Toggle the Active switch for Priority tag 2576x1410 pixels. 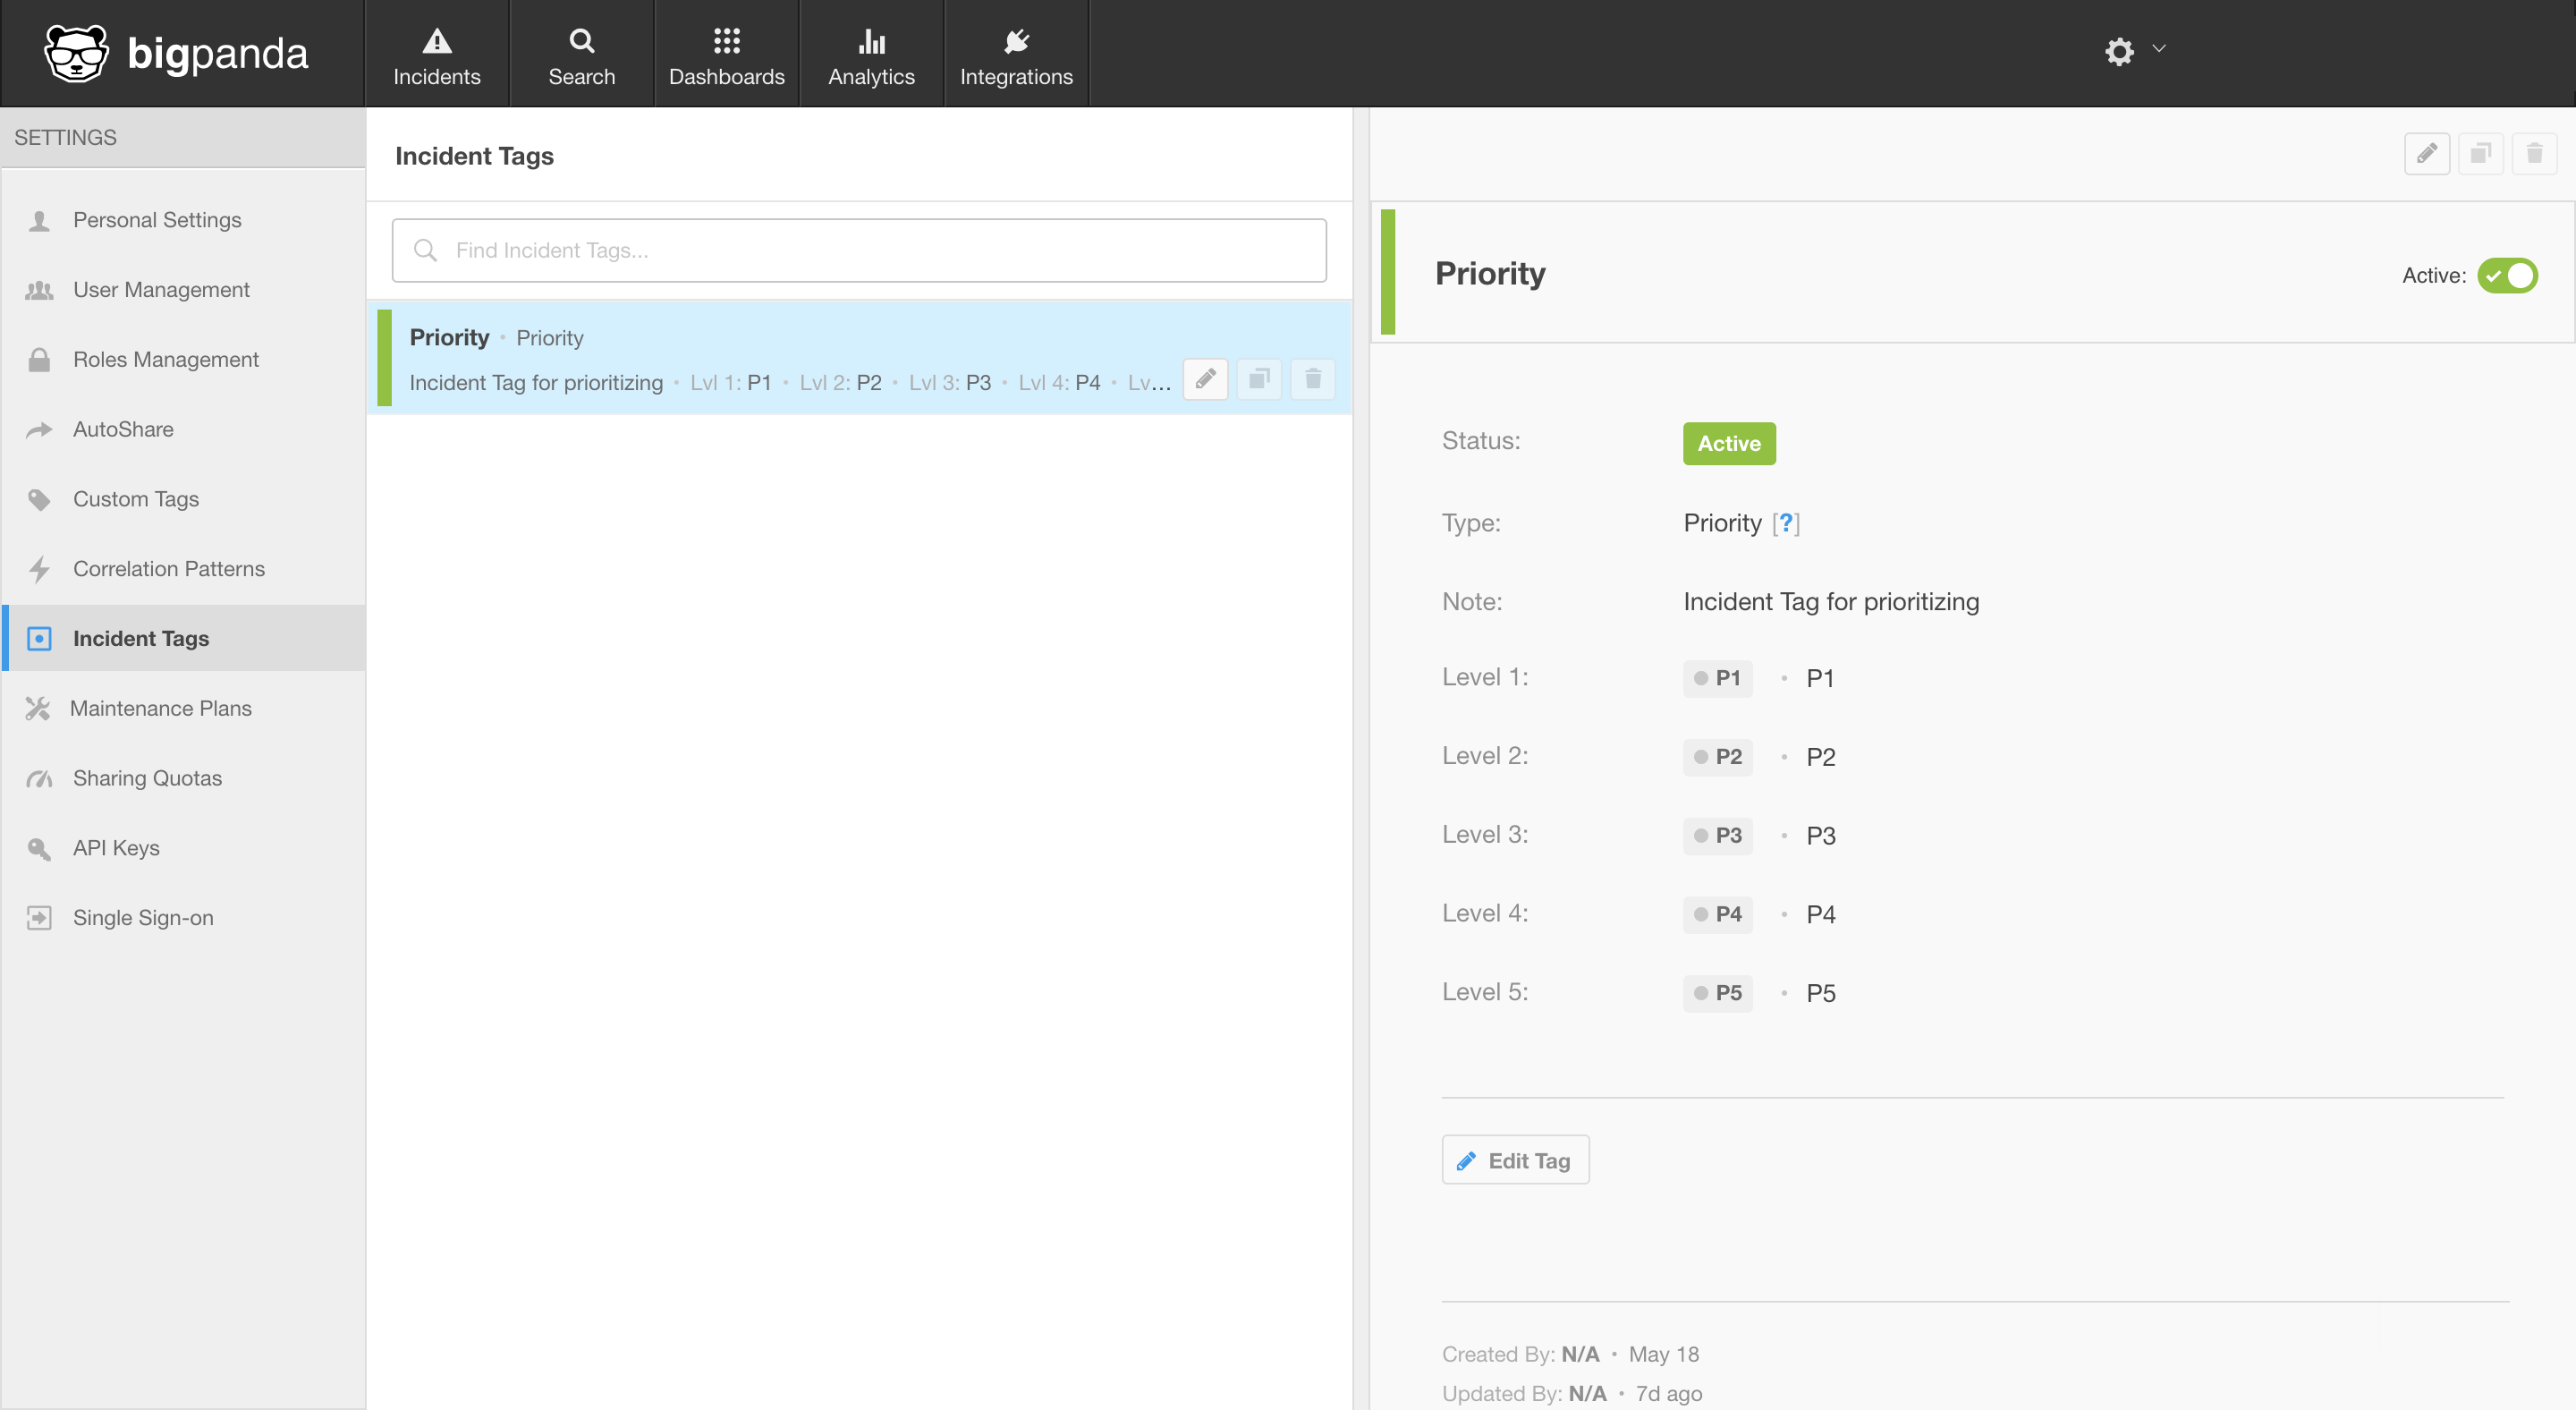coord(2507,275)
